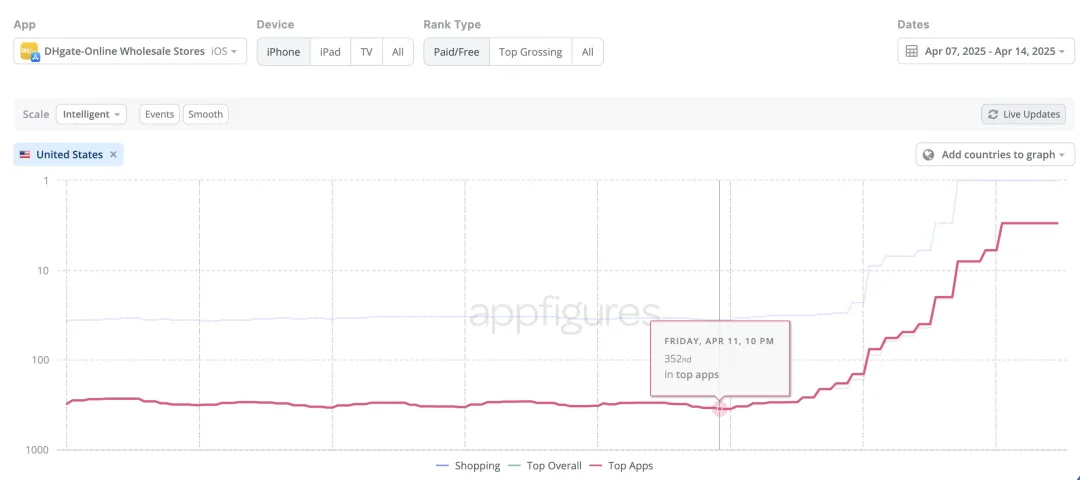Viewport: 1080px width, 480px height.
Task: Open the DHgate app selector dropdown
Action: [x=130, y=51]
